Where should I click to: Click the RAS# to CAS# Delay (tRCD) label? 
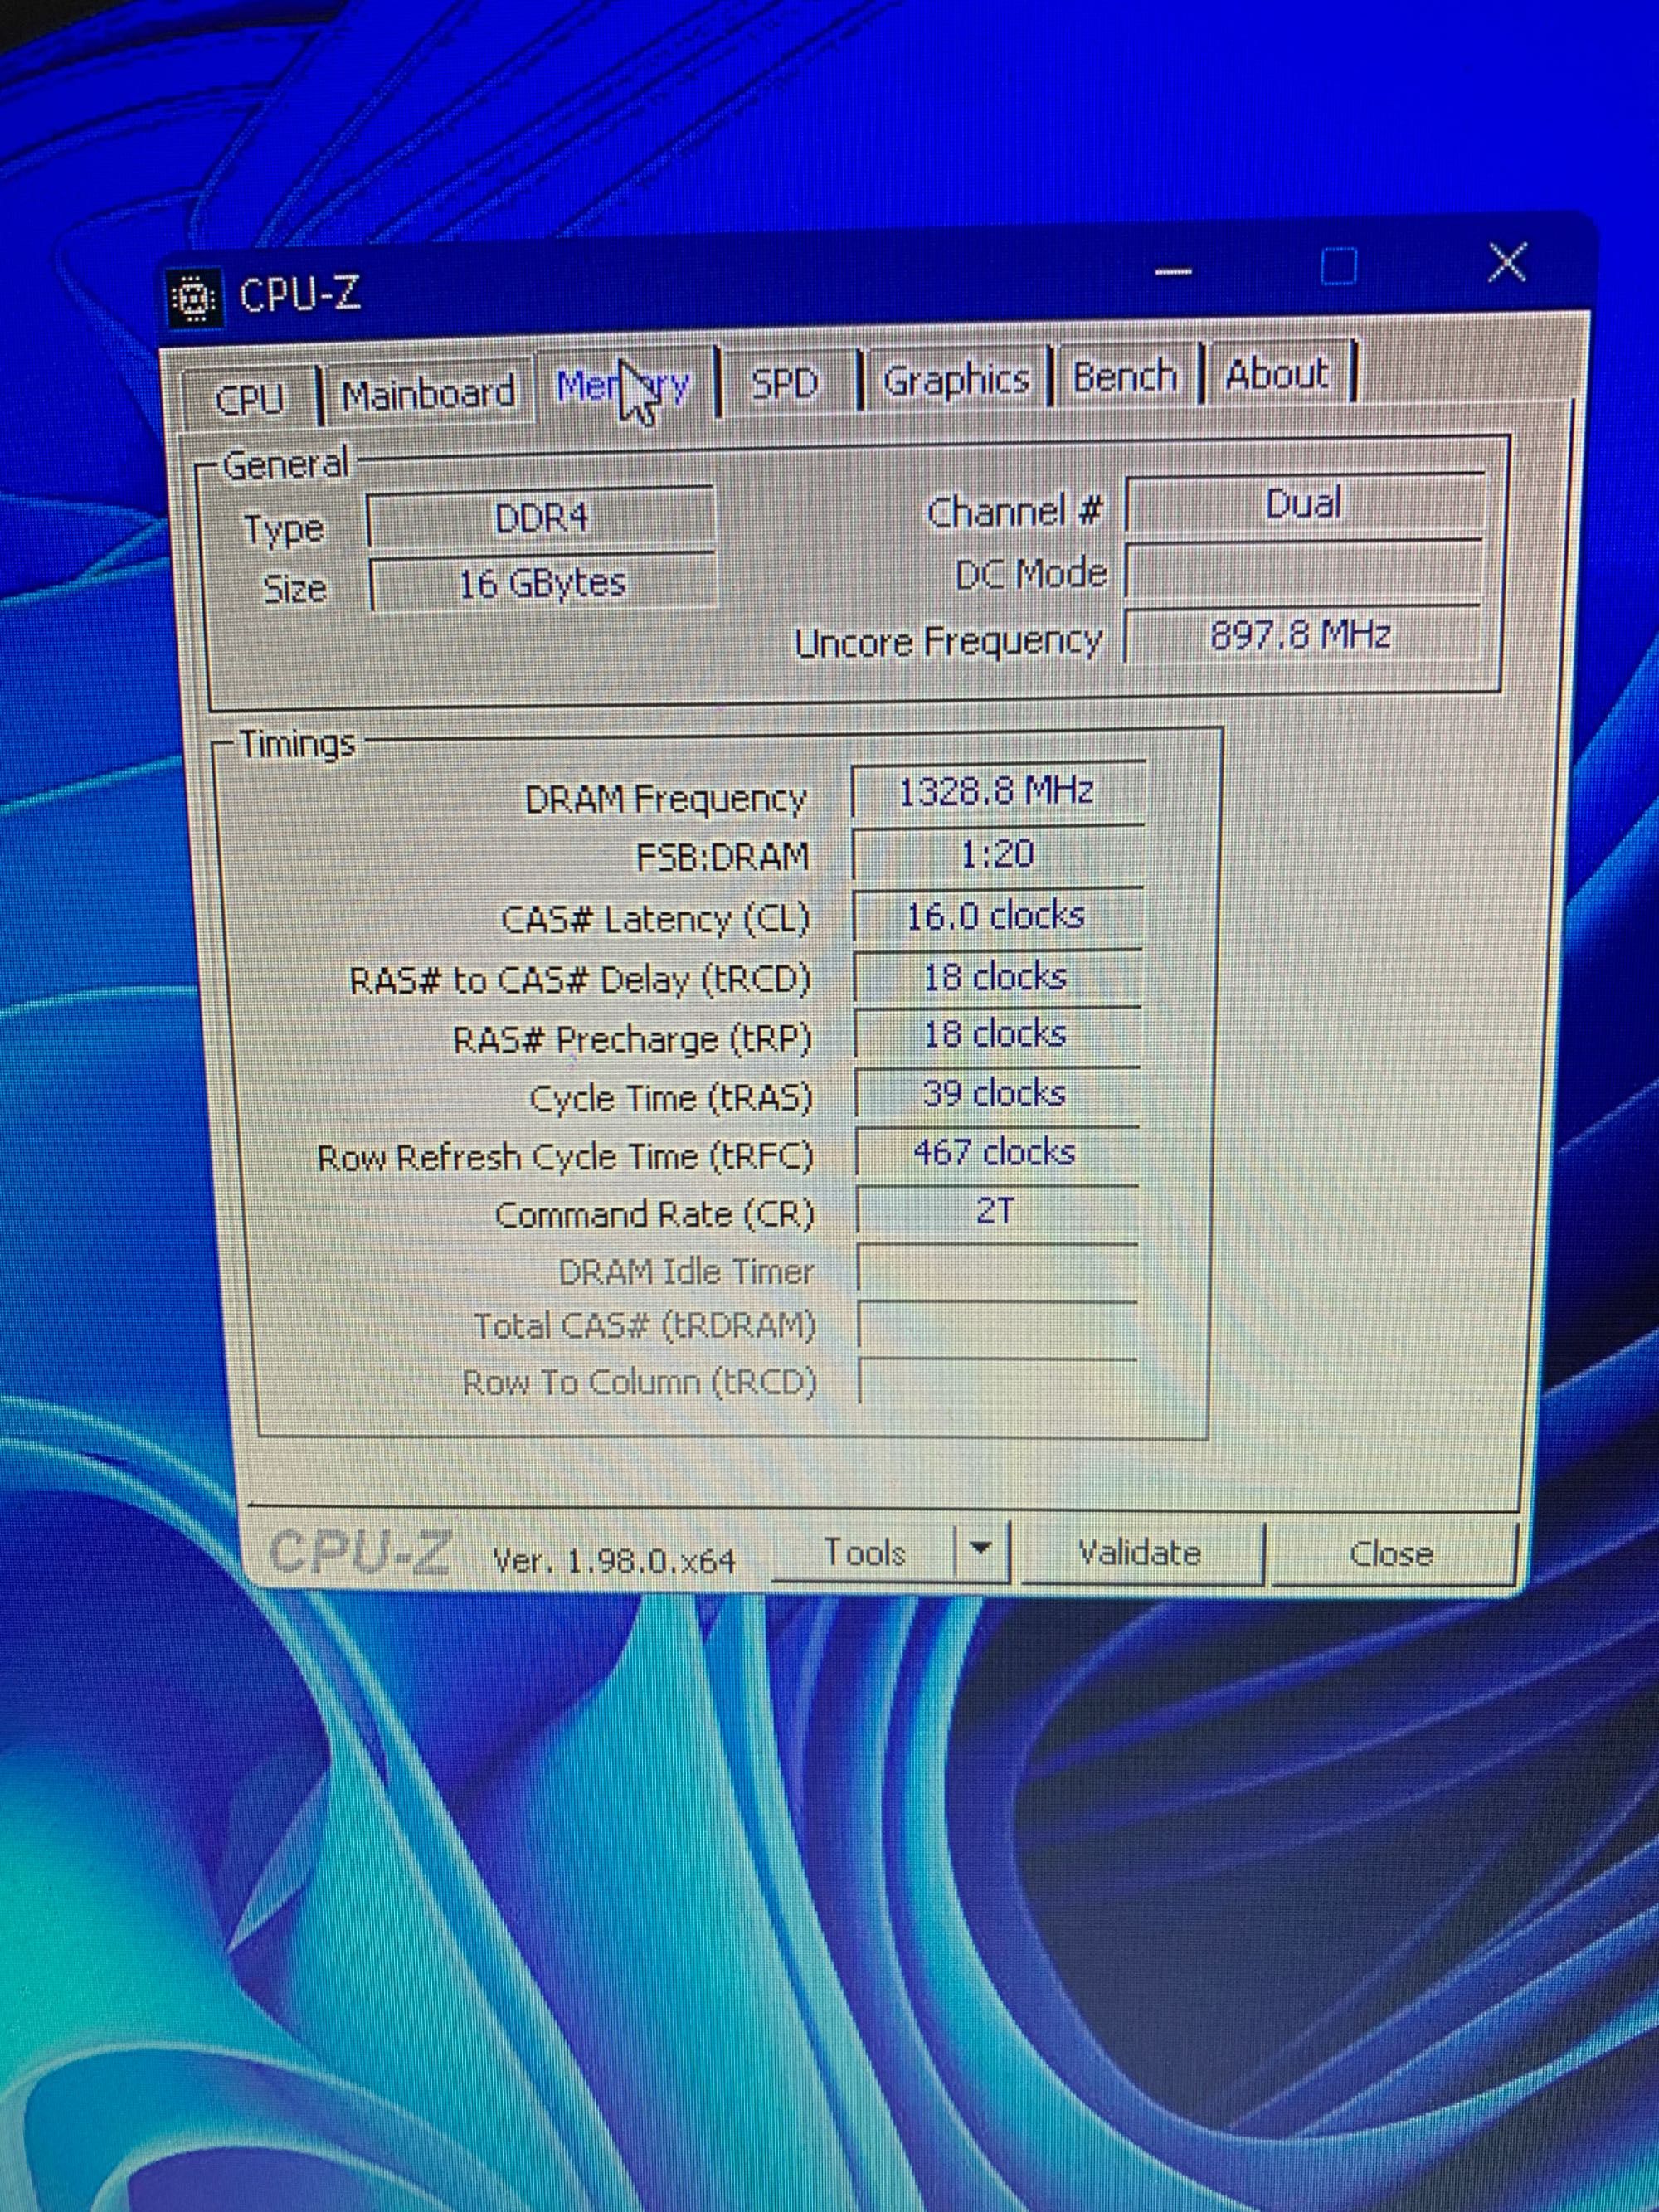pyautogui.click(x=580, y=980)
